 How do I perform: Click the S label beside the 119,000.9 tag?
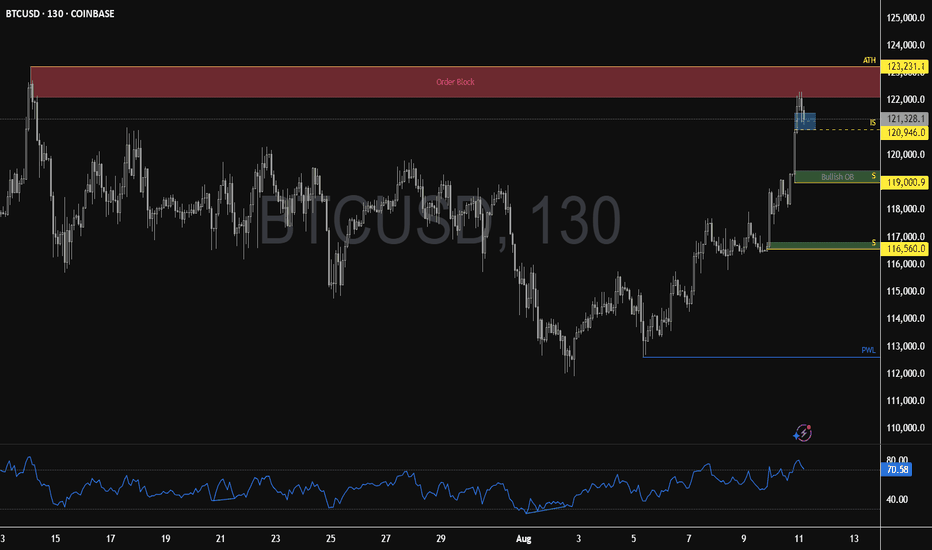874,176
